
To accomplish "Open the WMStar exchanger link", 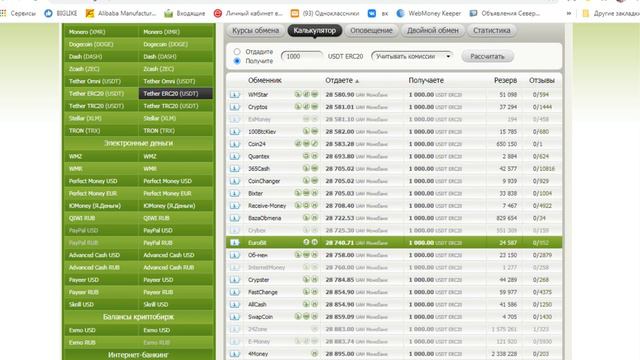I will point(258,95).
